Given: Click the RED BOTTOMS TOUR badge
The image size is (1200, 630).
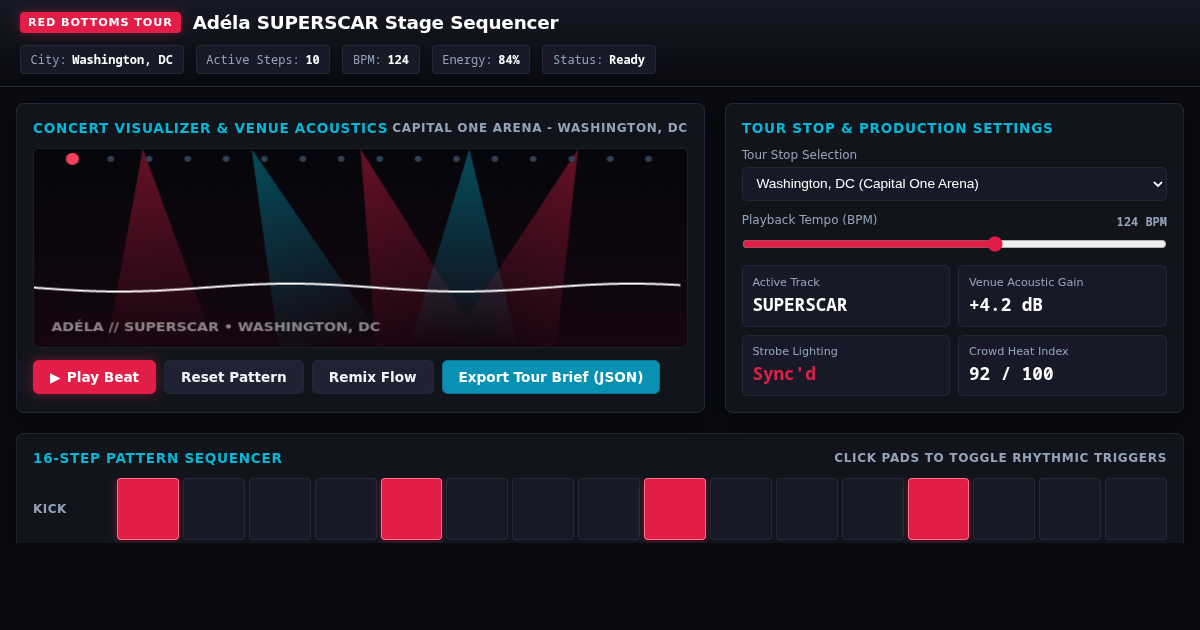Looking at the screenshot, I should coord(100,22).
